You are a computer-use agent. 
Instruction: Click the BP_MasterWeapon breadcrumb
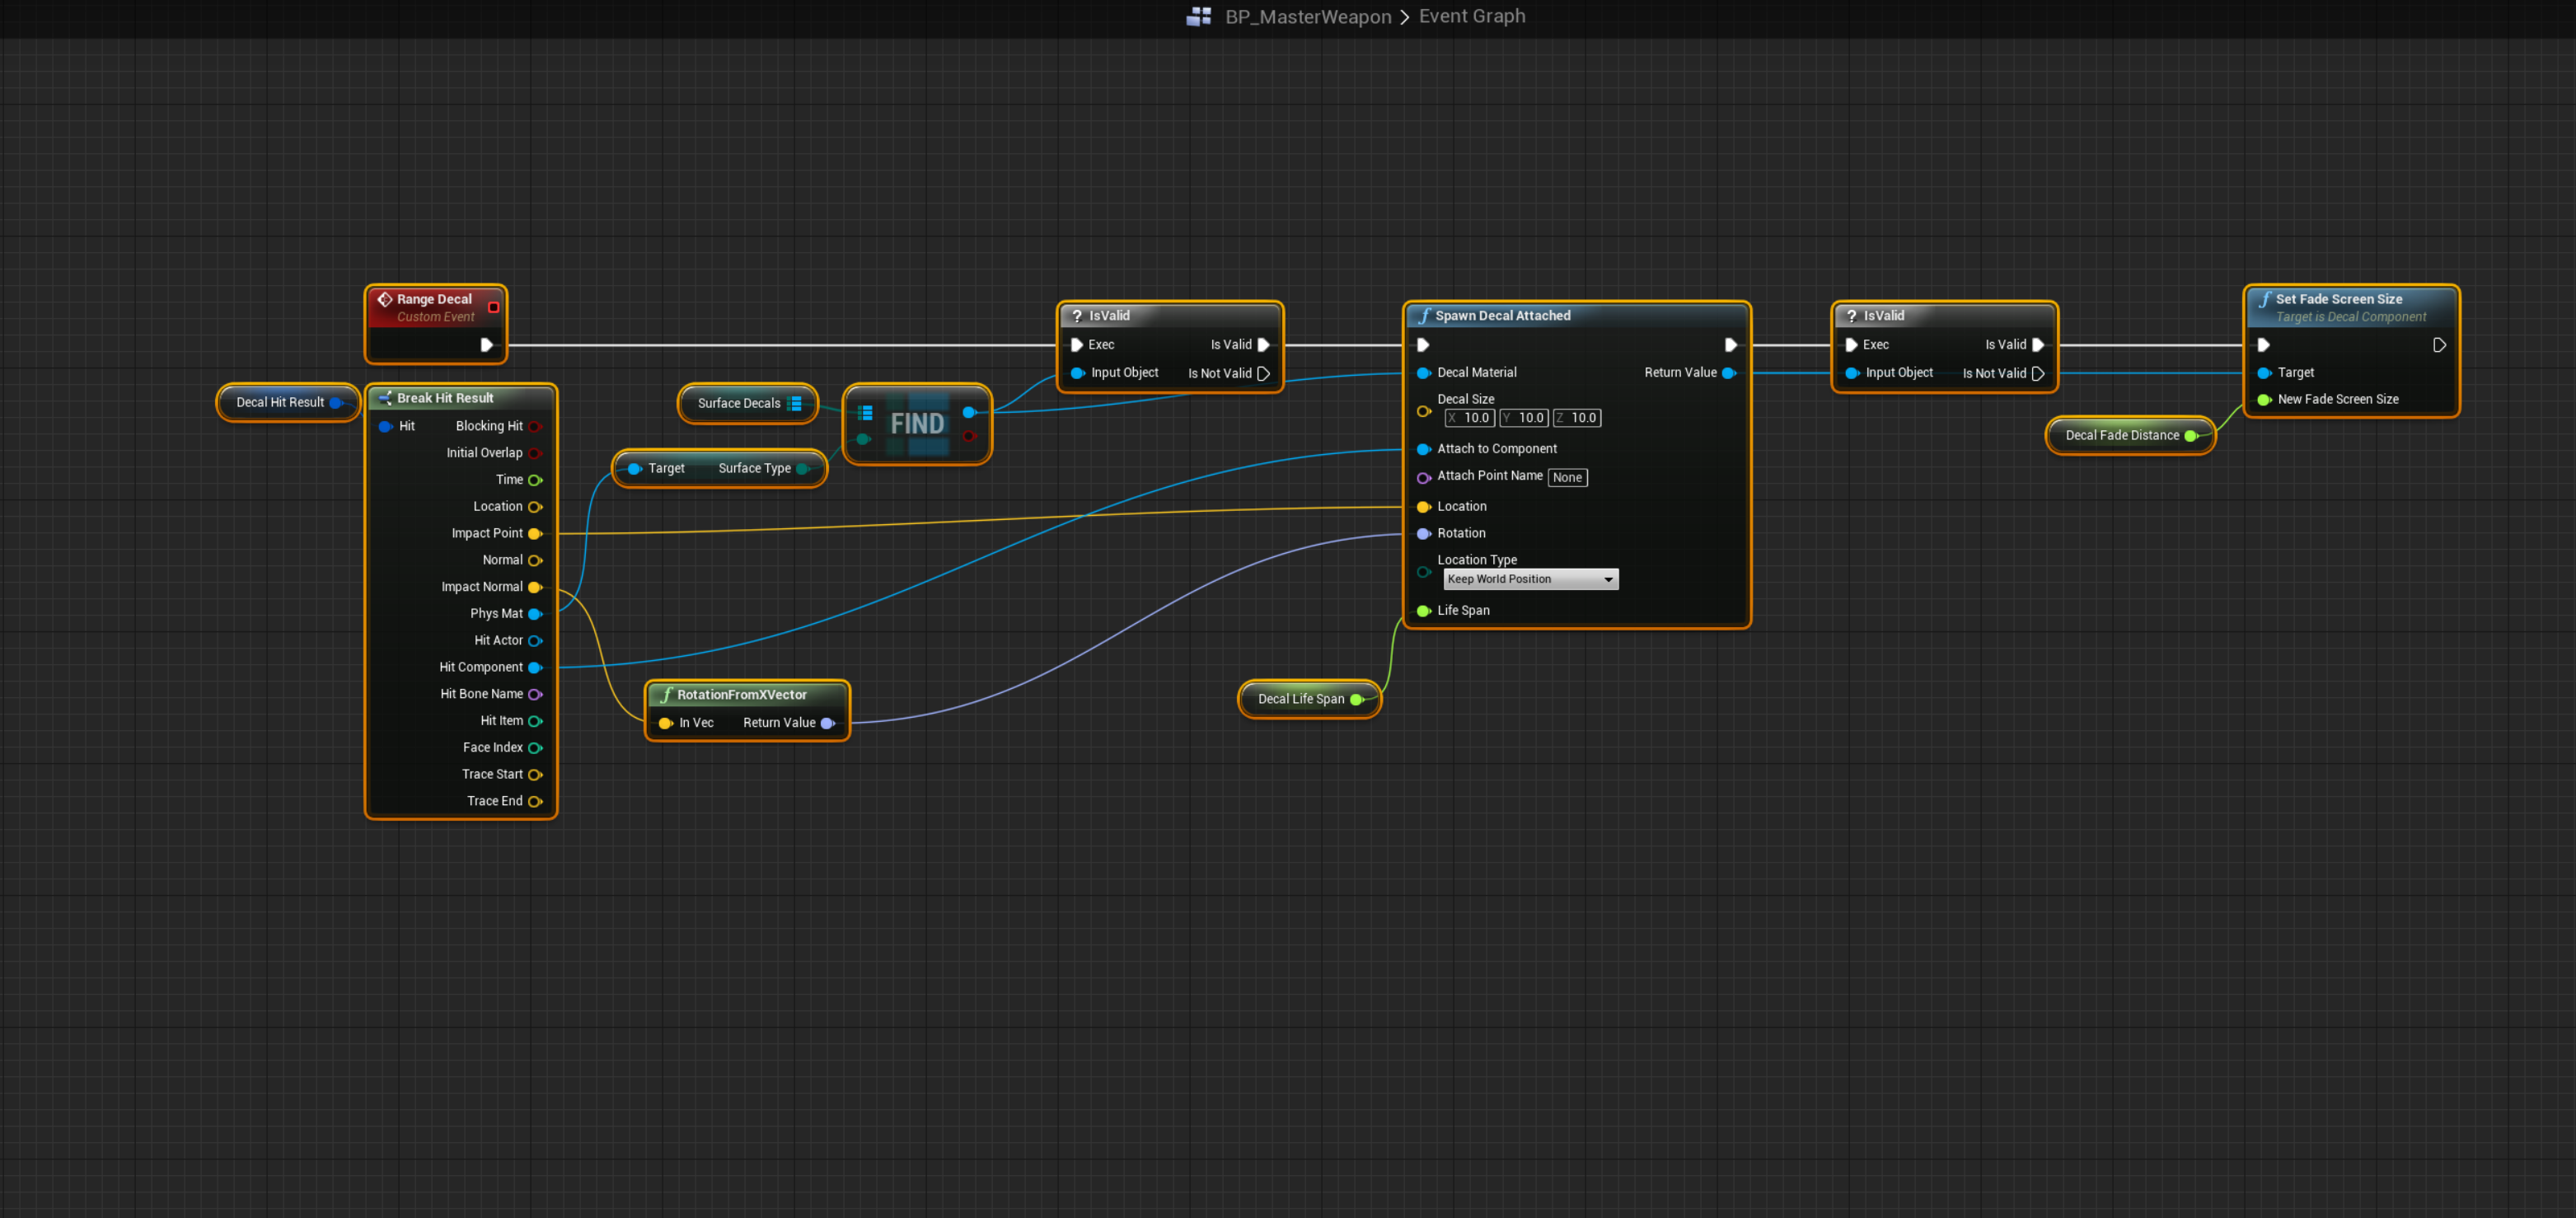[x=1307, y=16]
